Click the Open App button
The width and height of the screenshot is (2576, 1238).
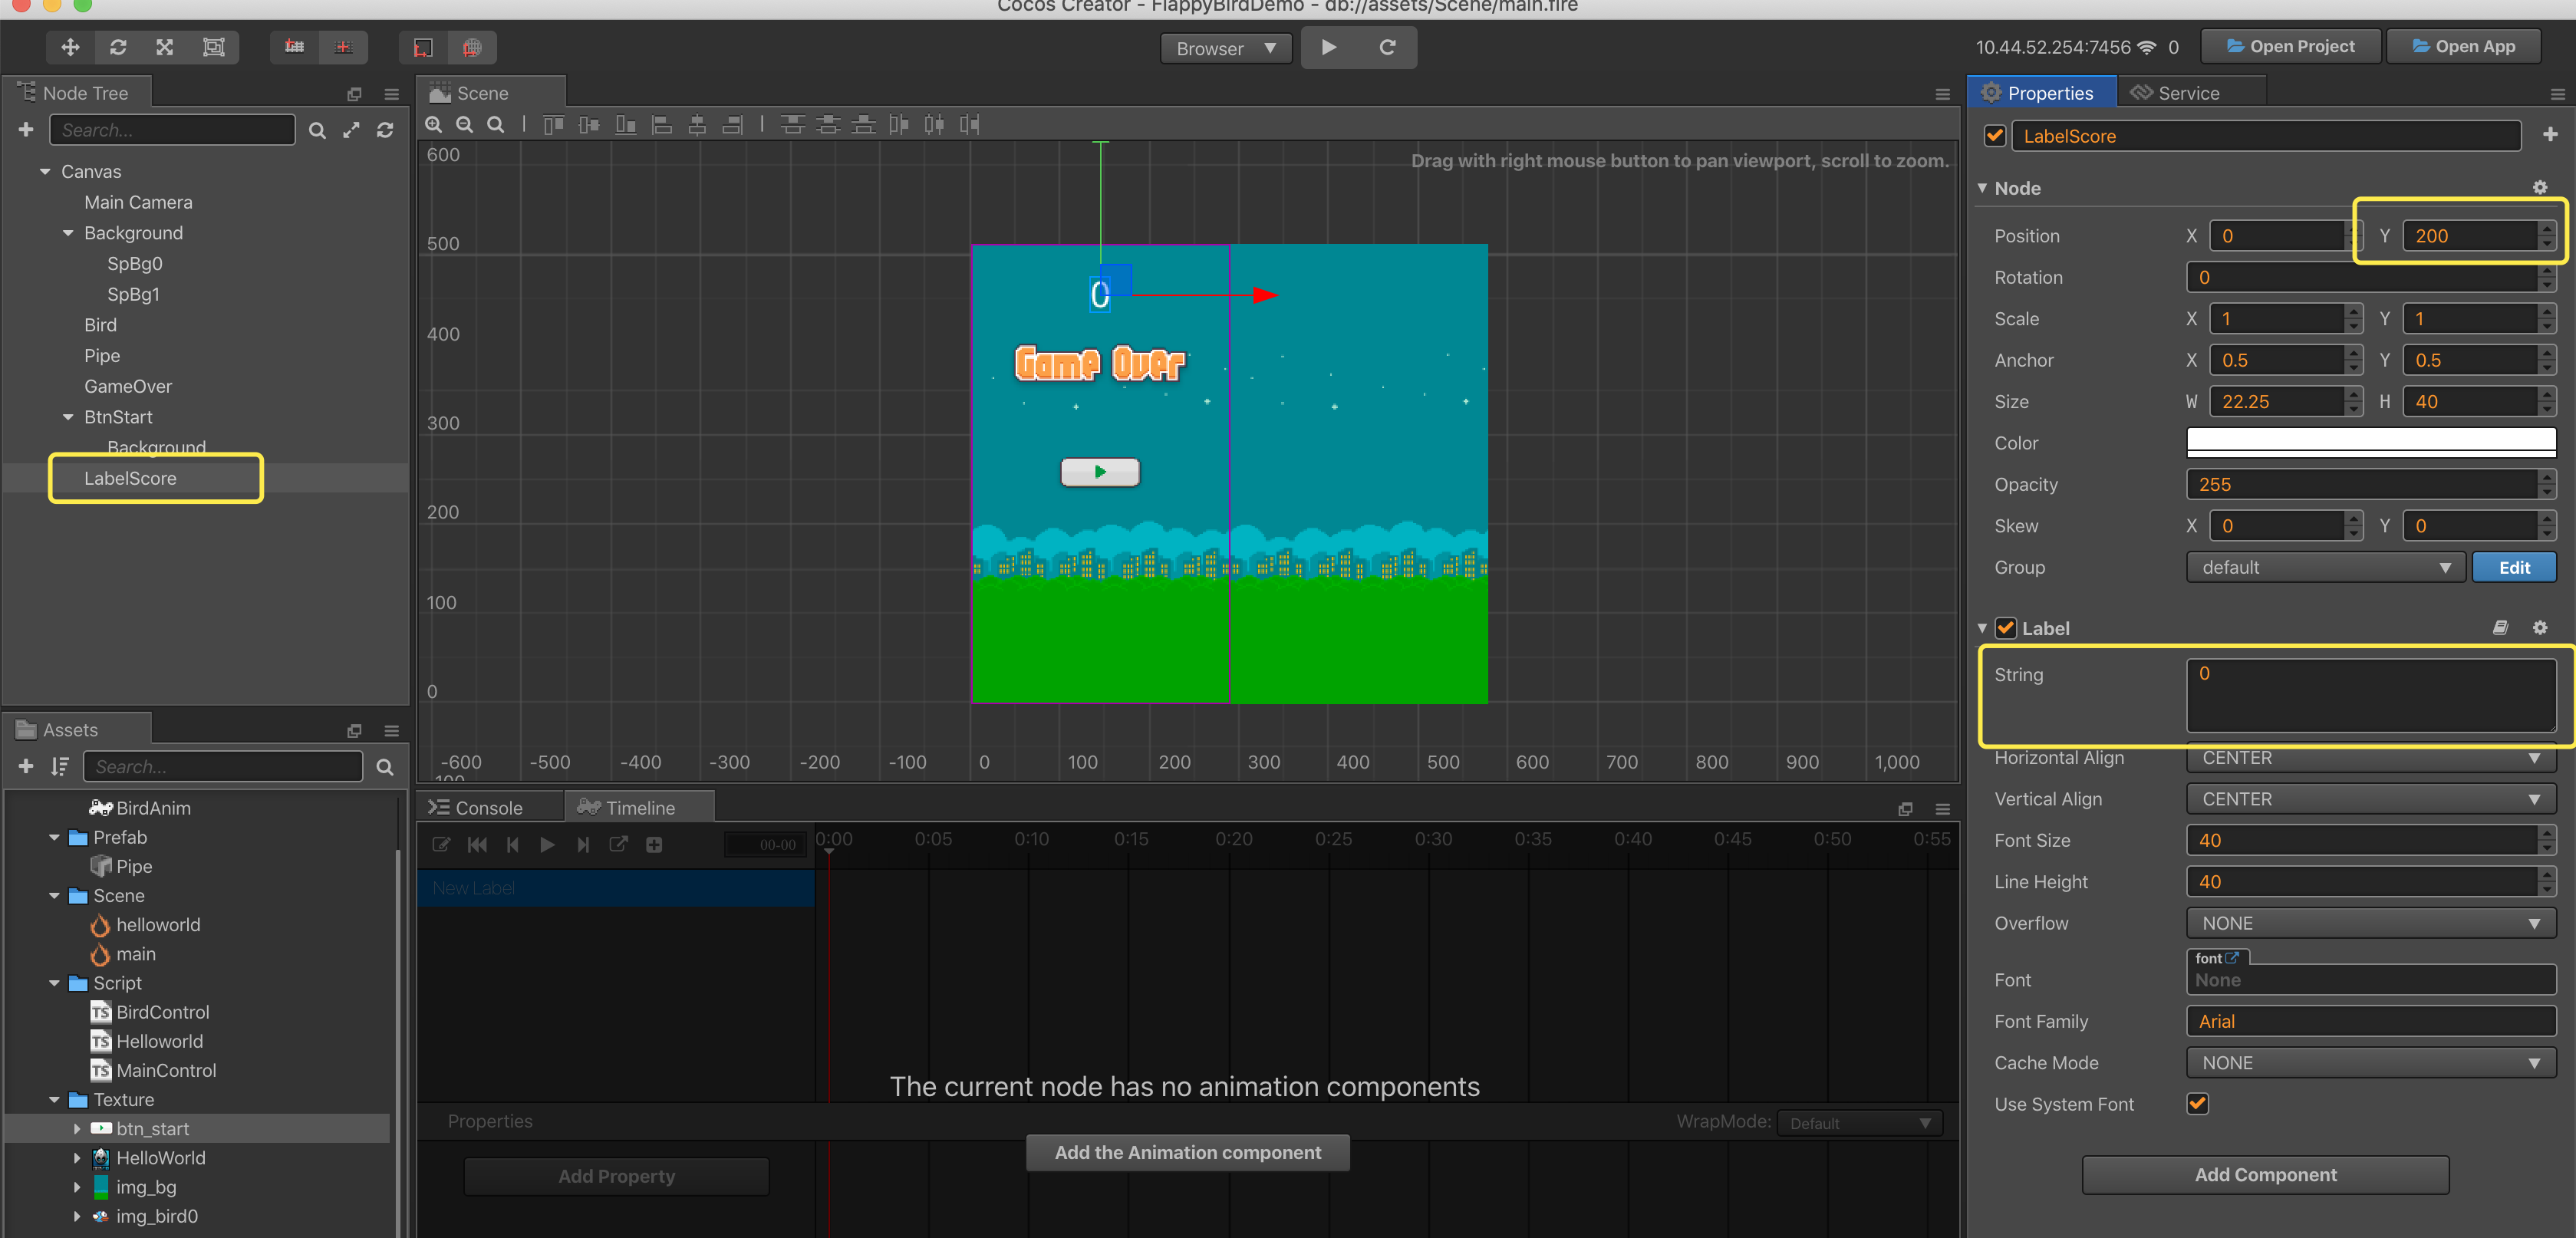(x=2463, y=47)
